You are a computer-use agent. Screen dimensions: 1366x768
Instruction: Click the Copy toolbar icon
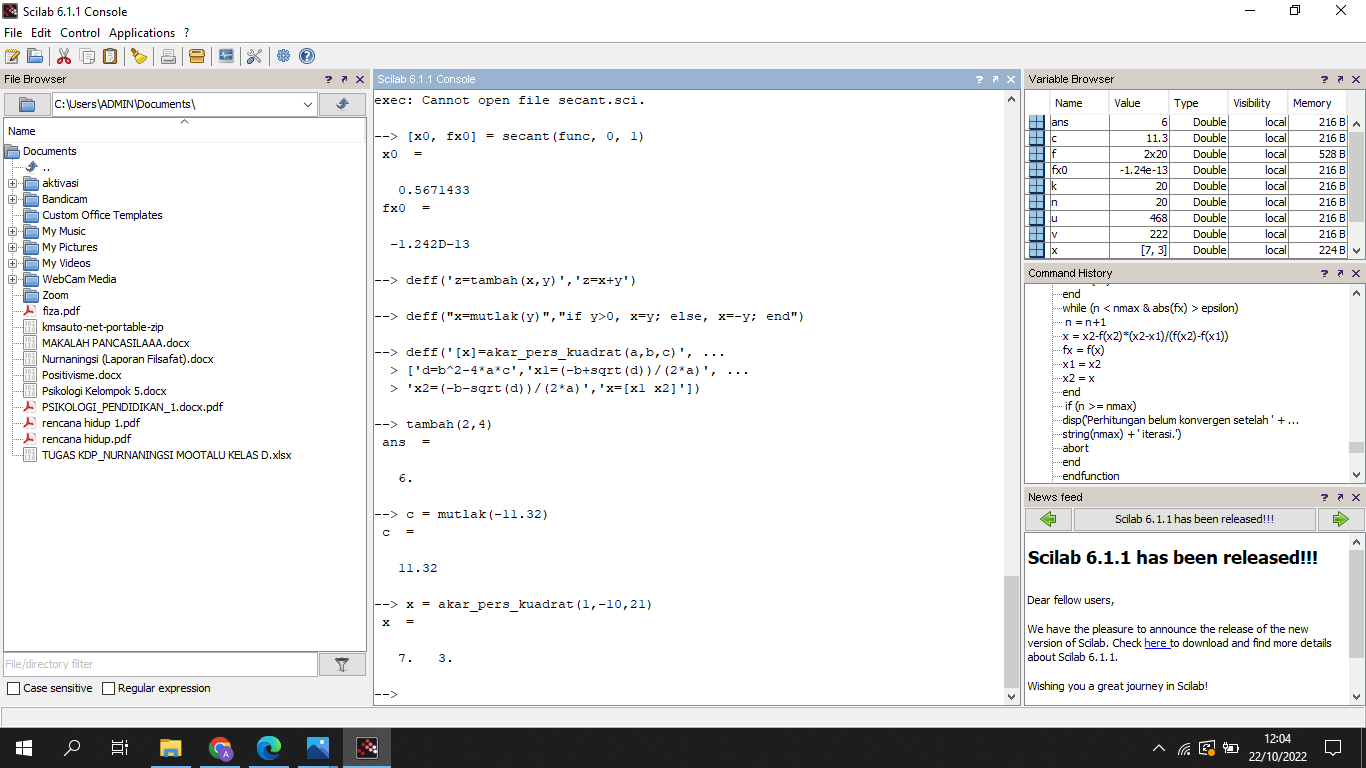pos(87,56)
